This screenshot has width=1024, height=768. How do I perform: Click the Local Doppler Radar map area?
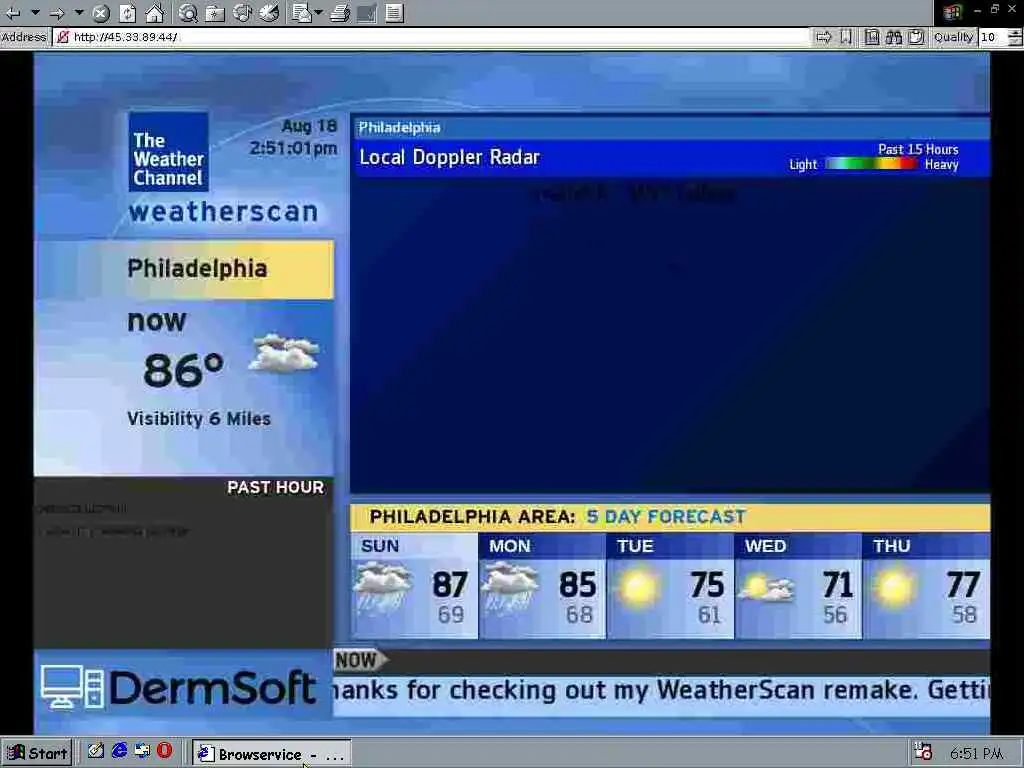tap(670, 334)
